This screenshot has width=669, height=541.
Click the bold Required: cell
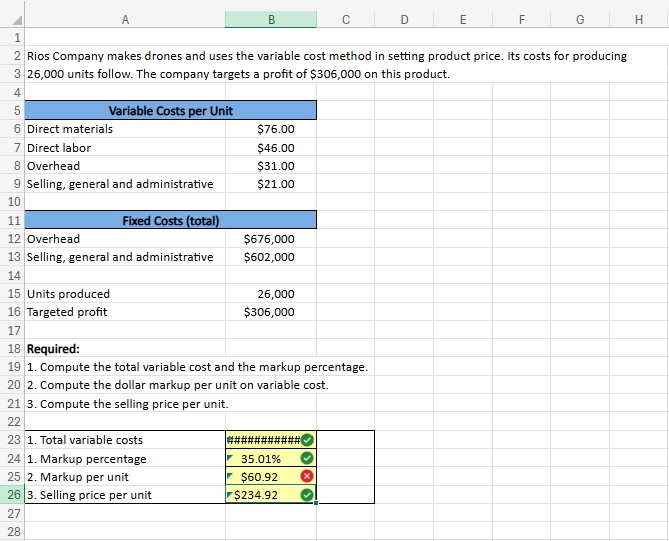(125, 349)
